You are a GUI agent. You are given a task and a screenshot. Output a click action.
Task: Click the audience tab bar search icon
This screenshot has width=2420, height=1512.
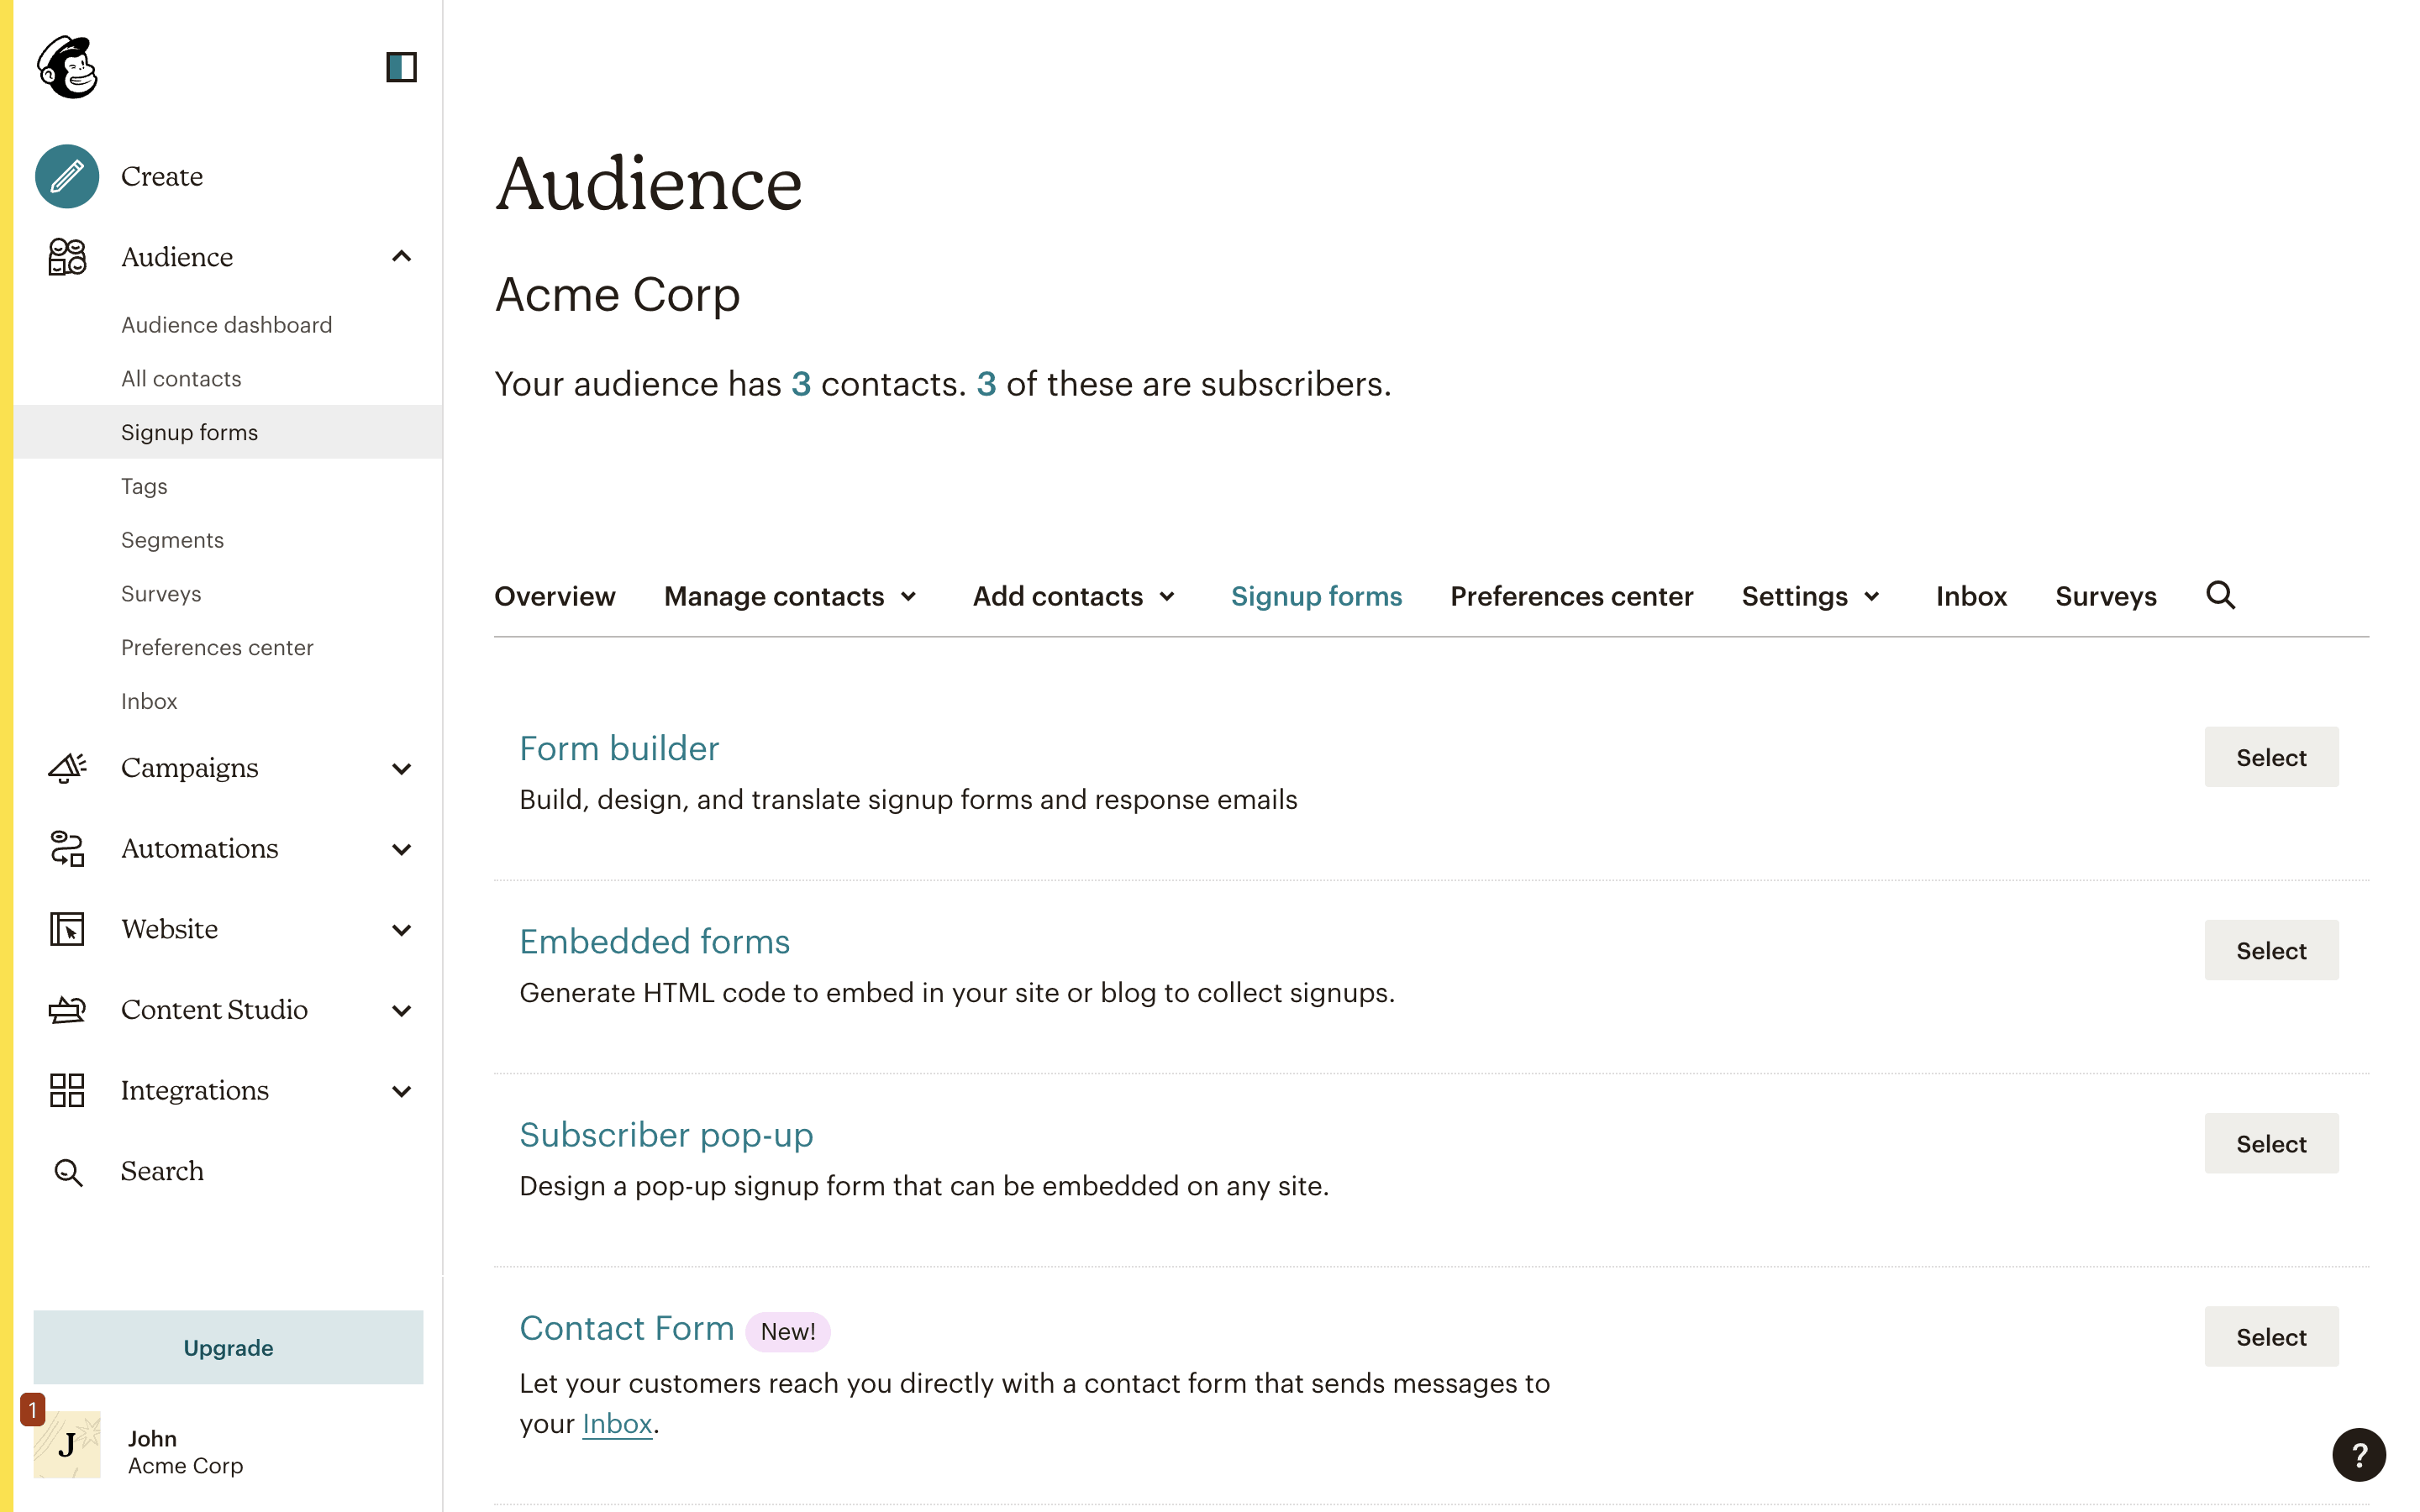point(2220,595)
